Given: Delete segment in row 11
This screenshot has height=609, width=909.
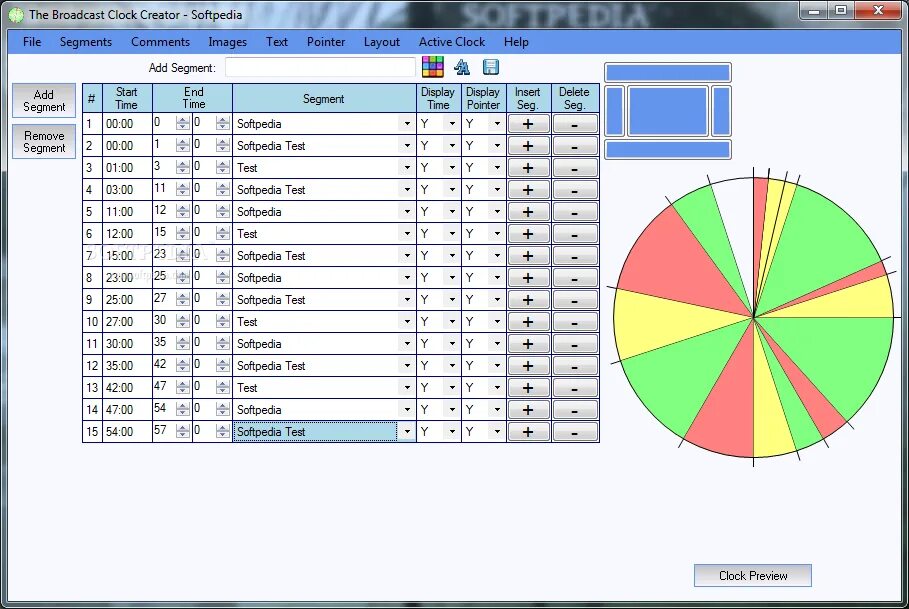Looking at the screenshot, I should [575, 344].
